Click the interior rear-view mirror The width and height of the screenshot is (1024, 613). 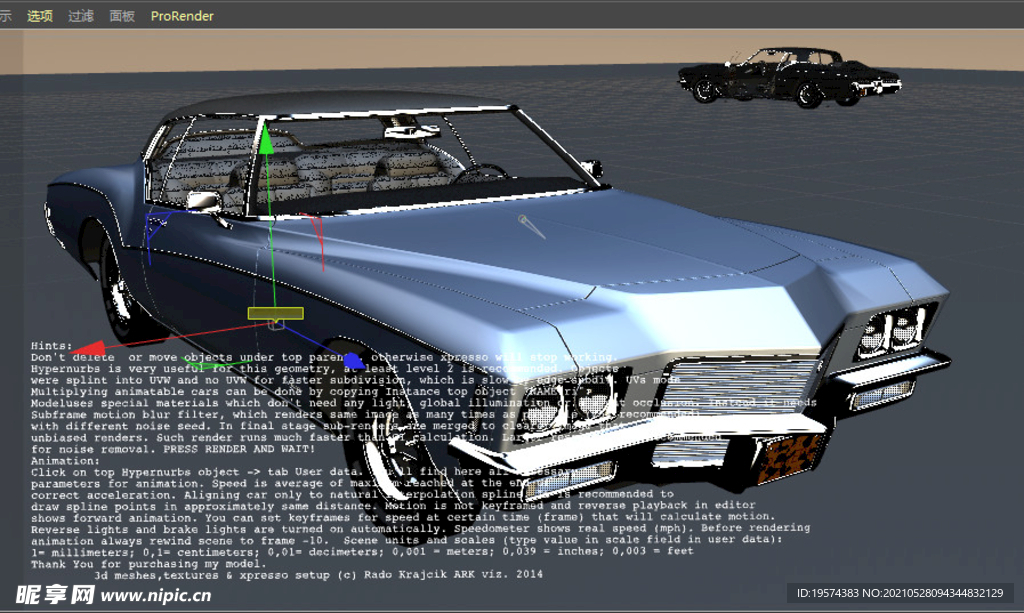click(x=412, y=132)
